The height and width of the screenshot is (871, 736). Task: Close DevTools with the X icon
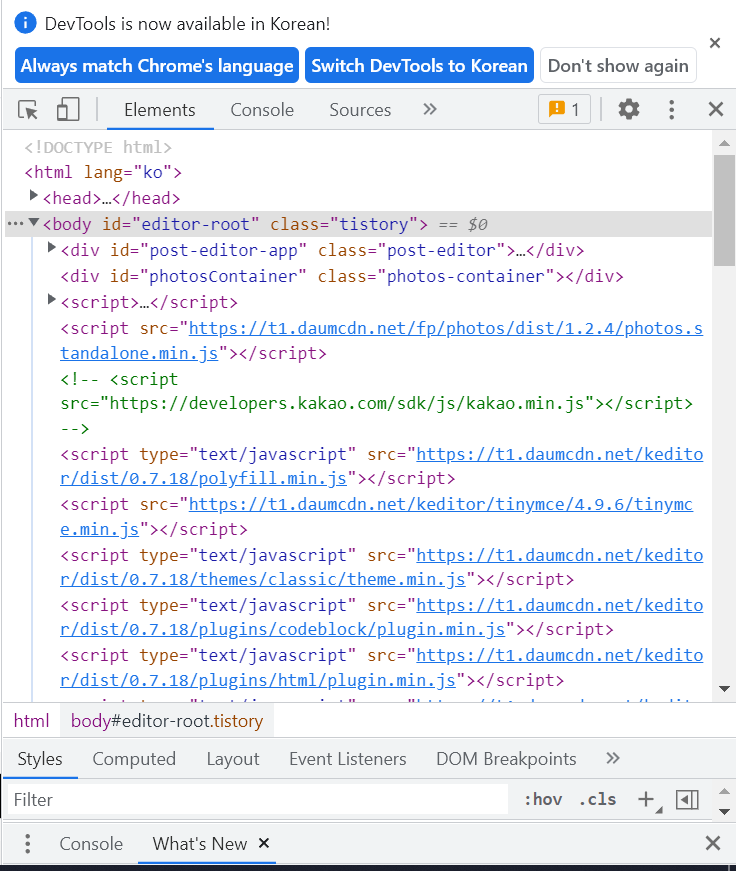point(716,109)
